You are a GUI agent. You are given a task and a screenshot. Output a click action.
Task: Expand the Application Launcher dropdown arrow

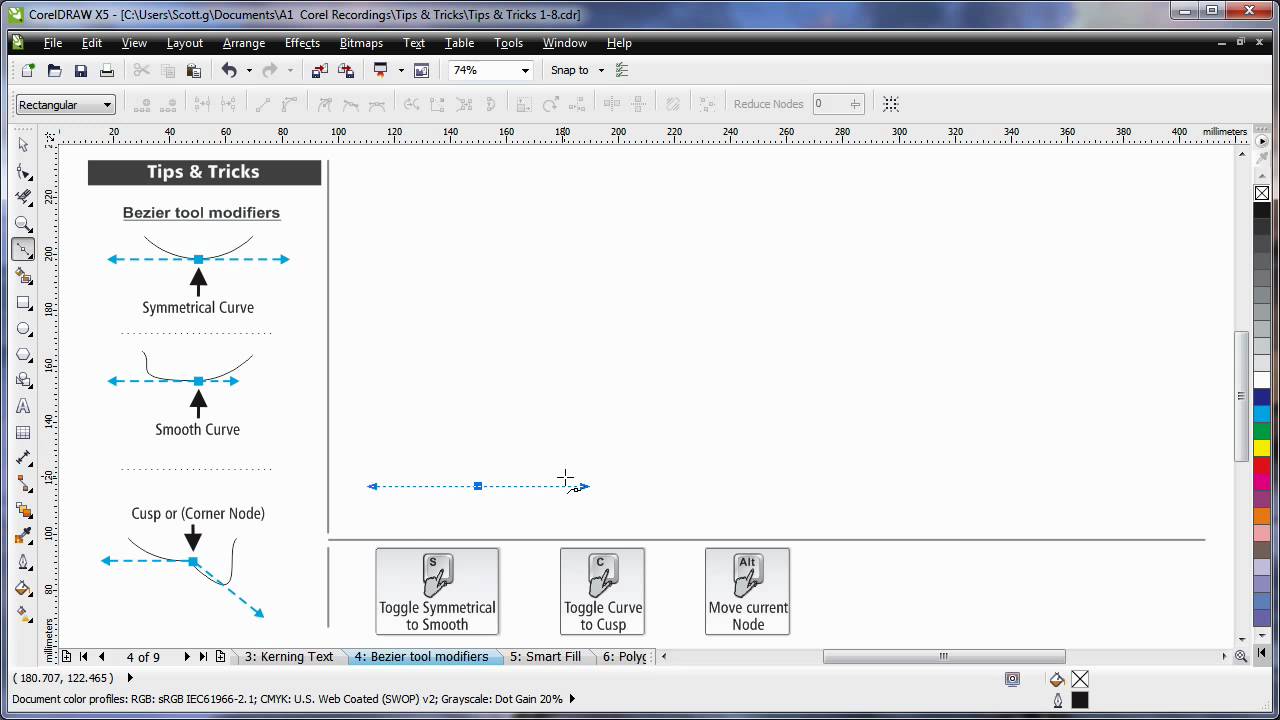401,70
